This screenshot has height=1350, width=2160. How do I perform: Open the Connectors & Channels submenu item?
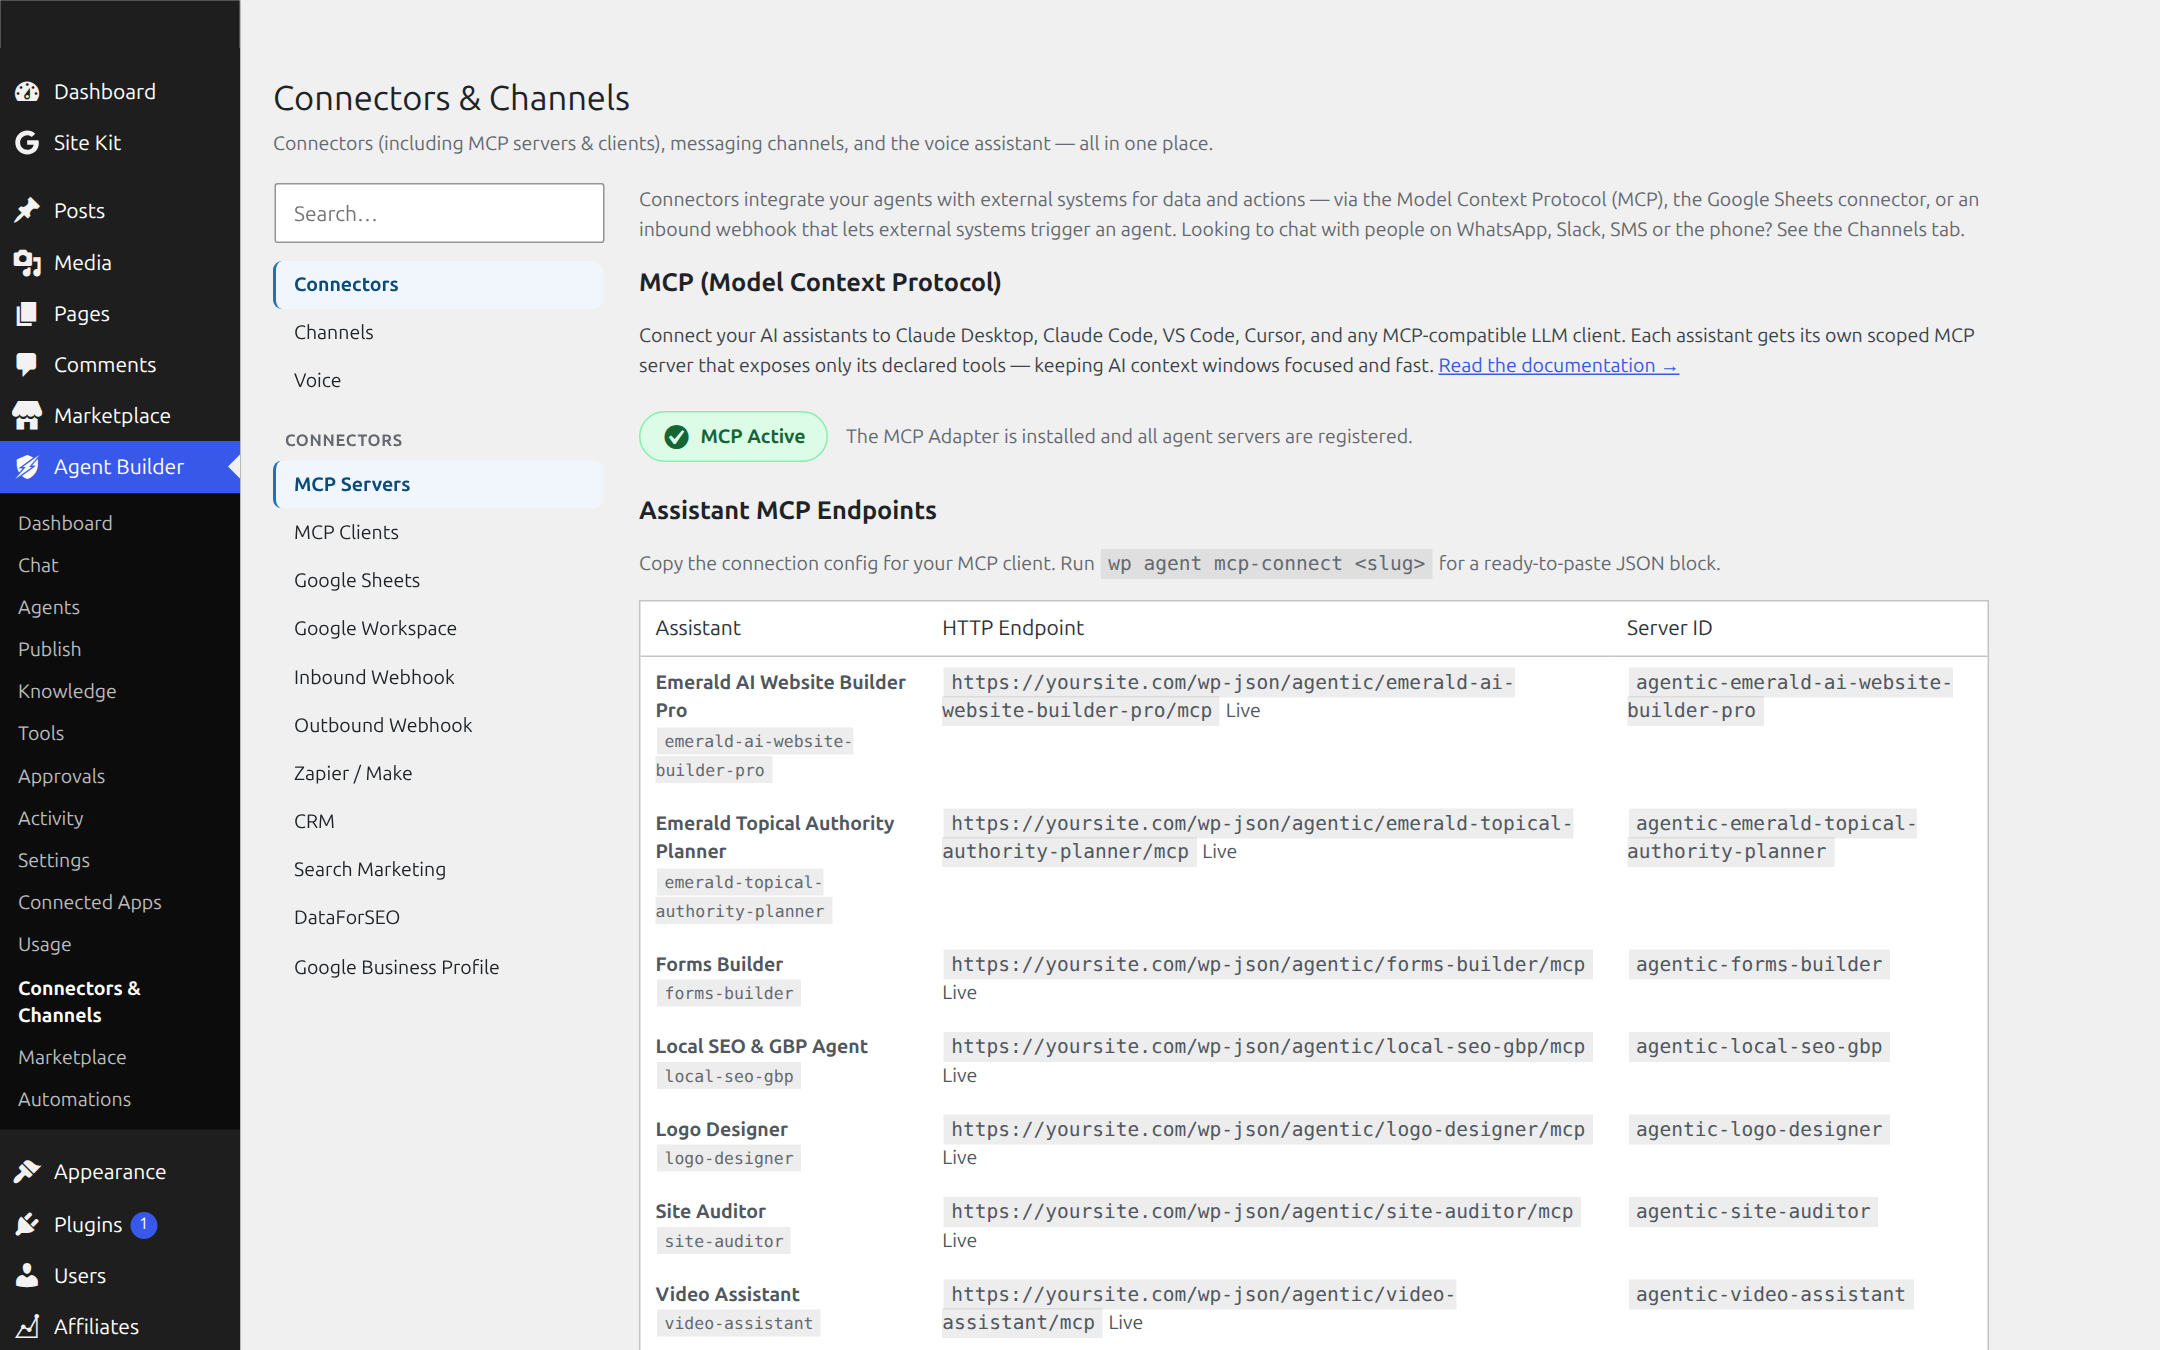click(x=79, y=1002)
